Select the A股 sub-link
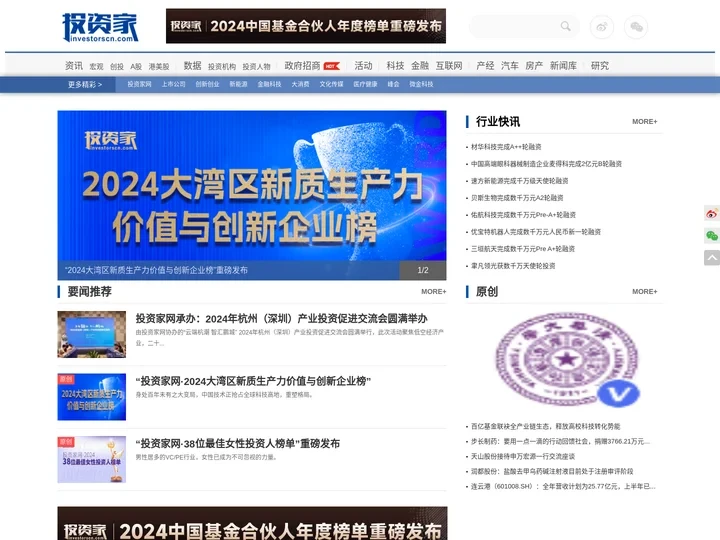 [x=136, y=67]
